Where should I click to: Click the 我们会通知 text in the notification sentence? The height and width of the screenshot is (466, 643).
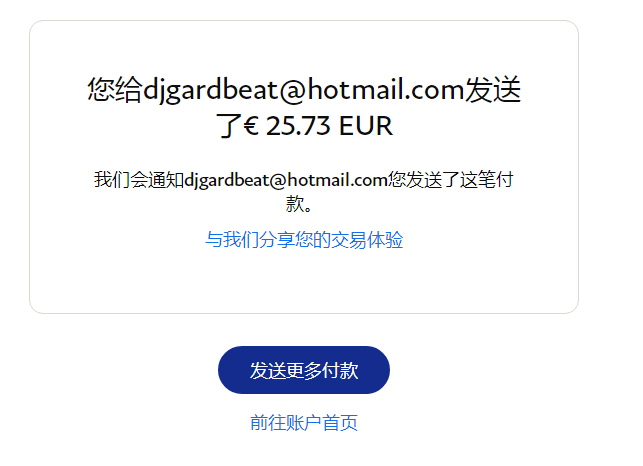pyautogui.click(x=139, y=180)
